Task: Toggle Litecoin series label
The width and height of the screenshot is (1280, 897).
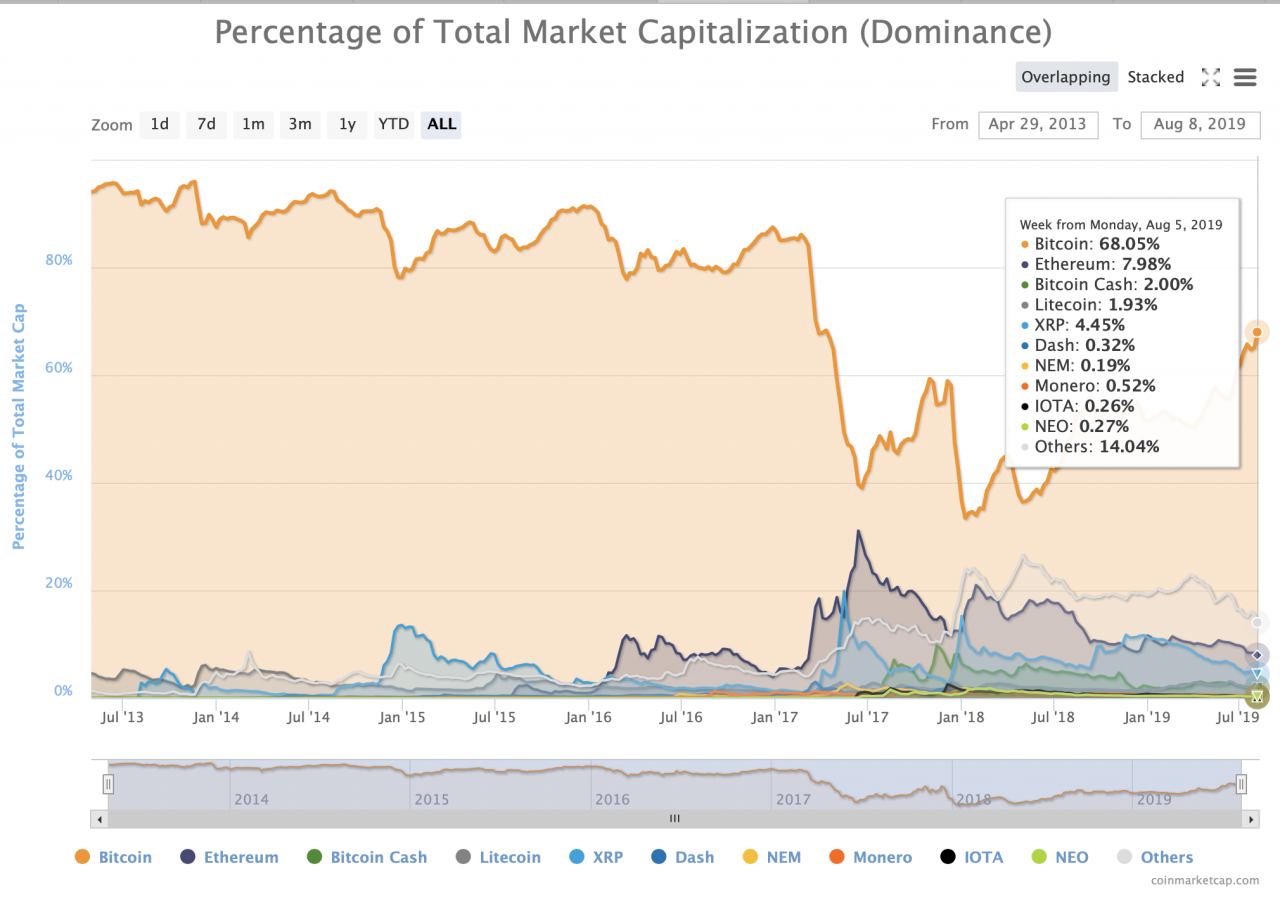Action: [x=510, y=857]
